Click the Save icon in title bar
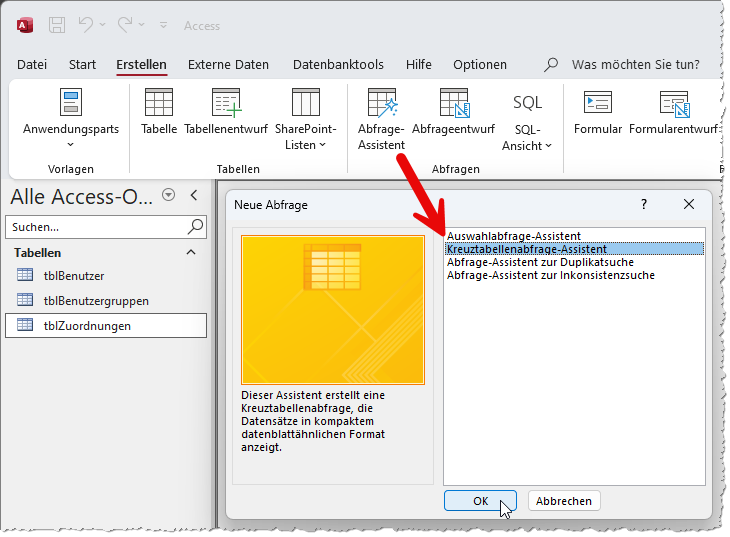 click(58, 25)
